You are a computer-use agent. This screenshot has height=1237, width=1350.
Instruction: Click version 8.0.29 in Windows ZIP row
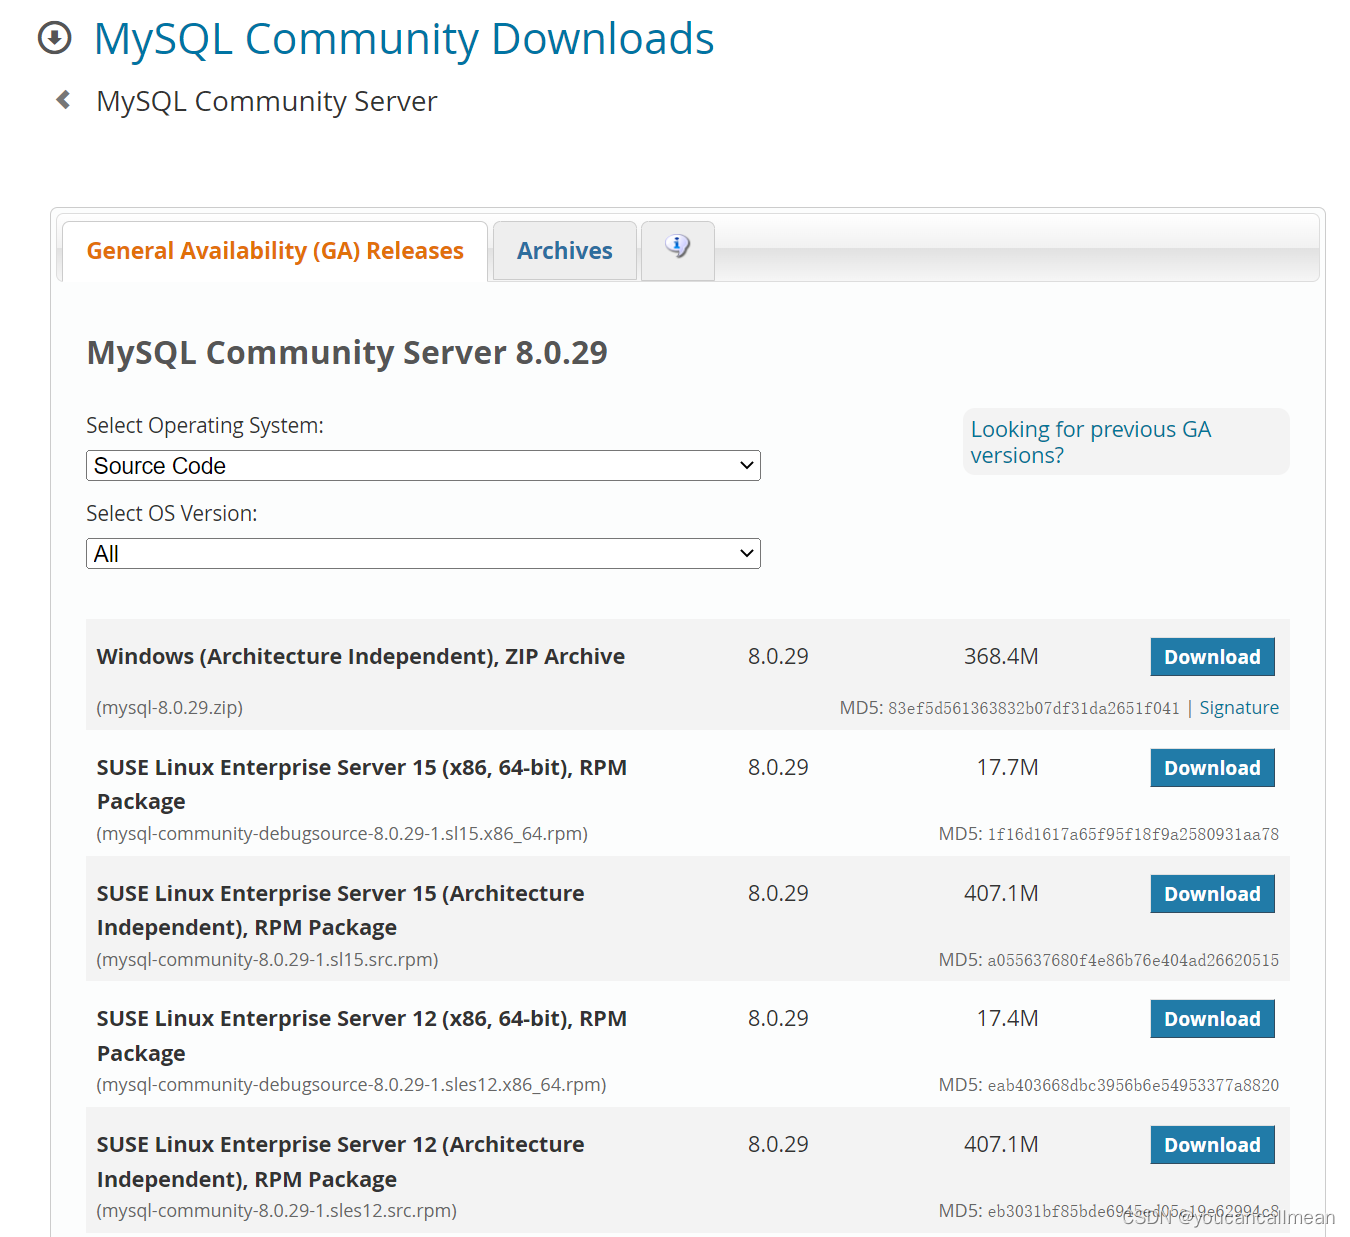pyautogui.click(x=778, y=657)
